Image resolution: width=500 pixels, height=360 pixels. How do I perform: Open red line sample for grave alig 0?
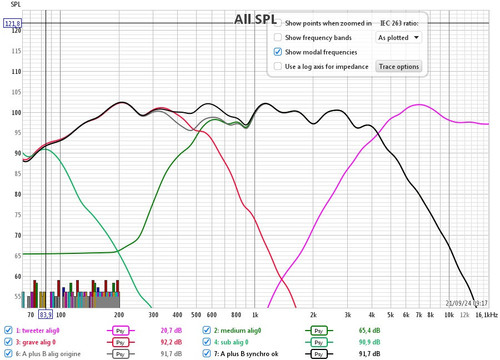[120, 342]
